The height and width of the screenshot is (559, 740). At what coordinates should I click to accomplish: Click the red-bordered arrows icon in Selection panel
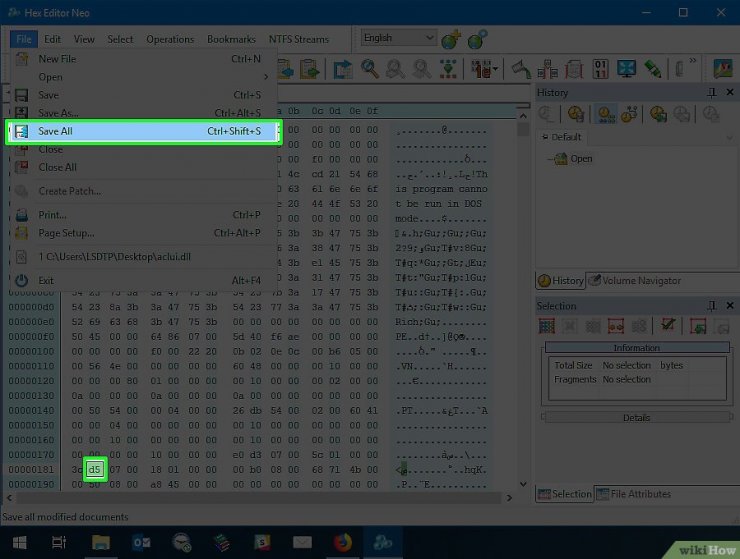[616, 326]
